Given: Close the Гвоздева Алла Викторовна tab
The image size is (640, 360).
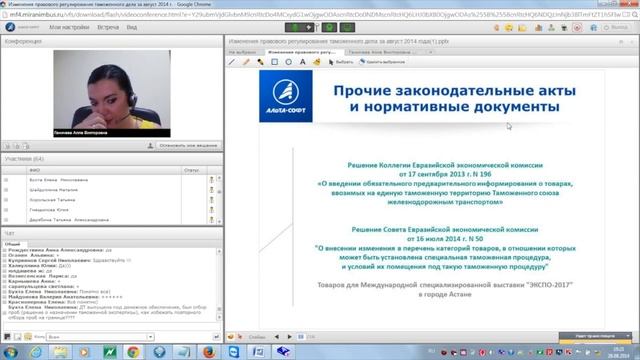Looking at the screenshot, I should pos(430,52).
